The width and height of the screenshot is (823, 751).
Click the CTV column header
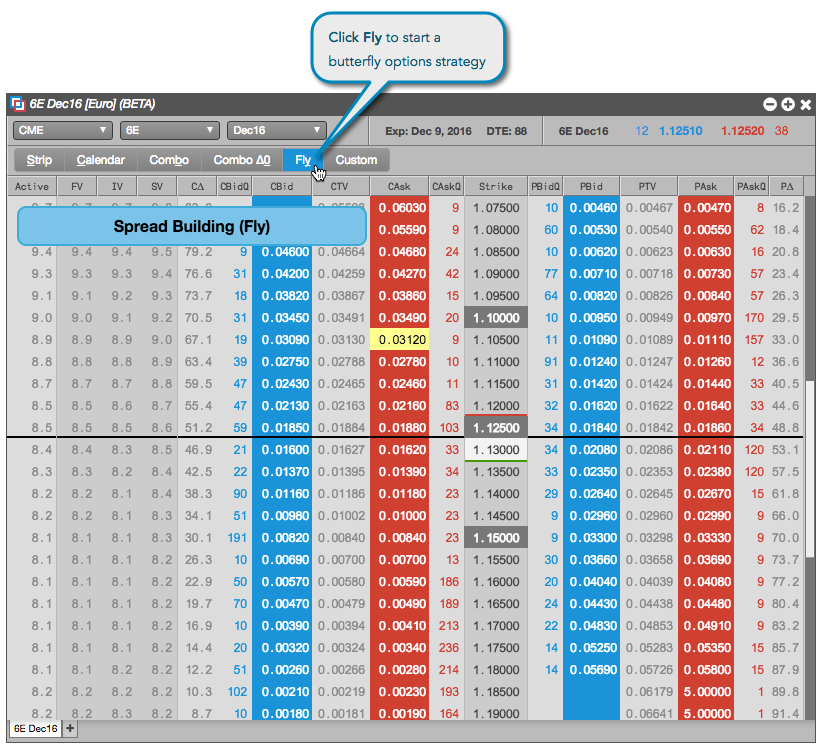(340, 186)
